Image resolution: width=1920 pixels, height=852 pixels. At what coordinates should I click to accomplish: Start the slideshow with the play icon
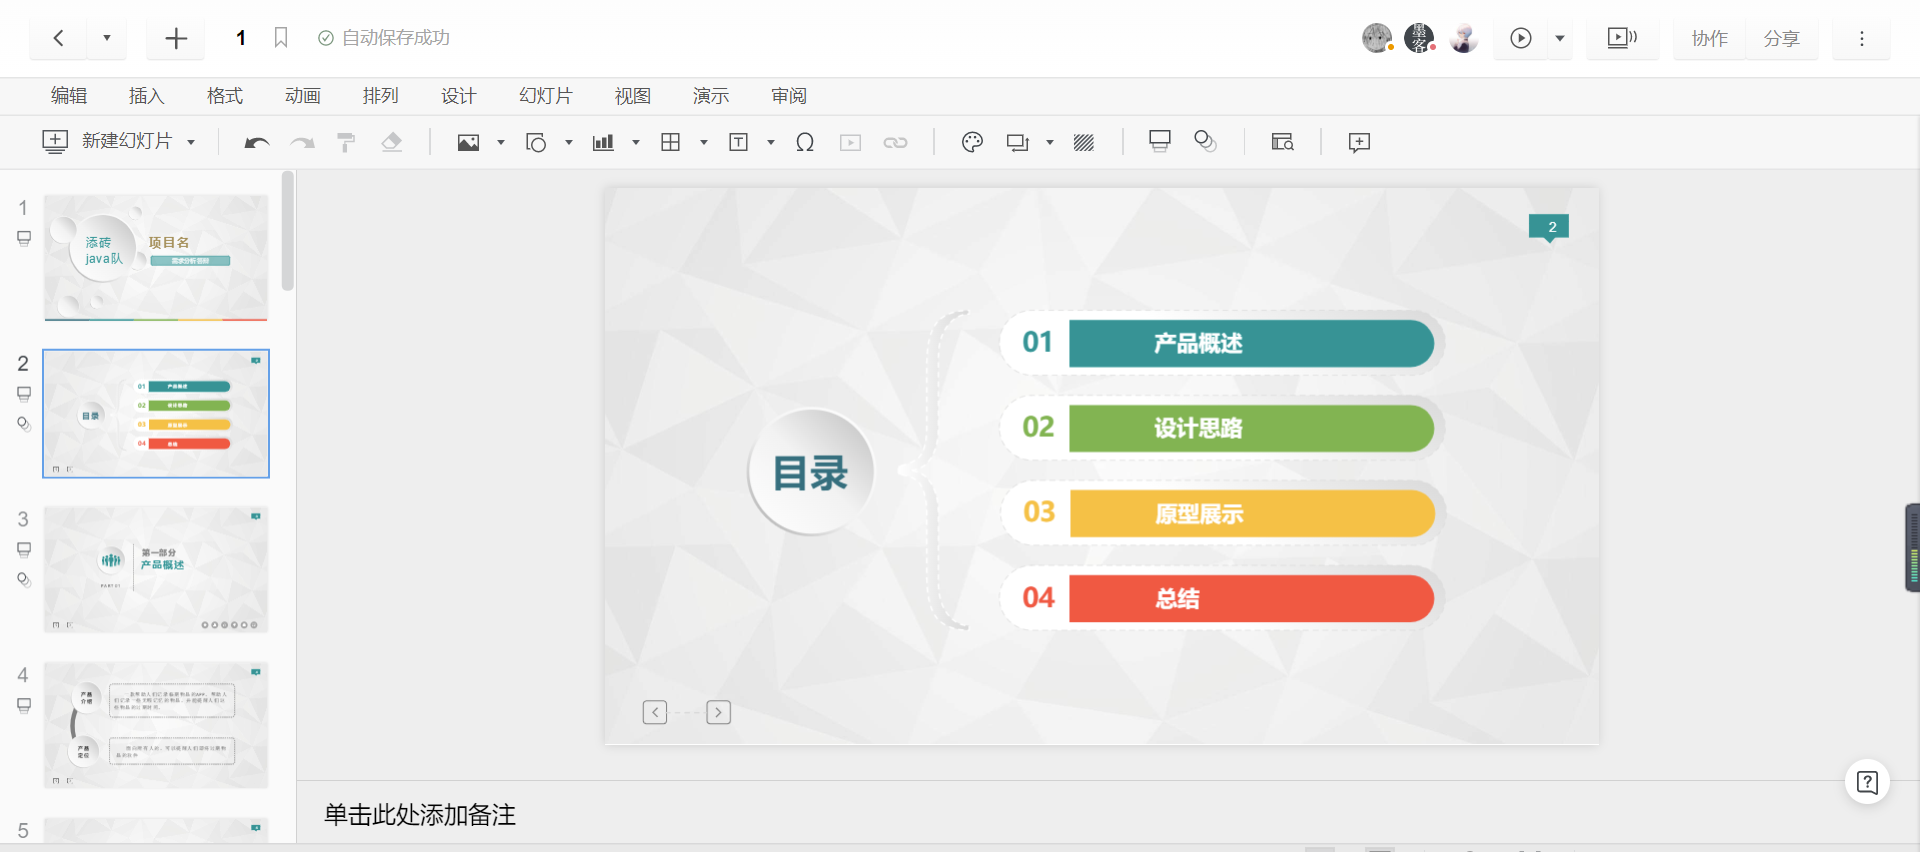pos(1520,38)
